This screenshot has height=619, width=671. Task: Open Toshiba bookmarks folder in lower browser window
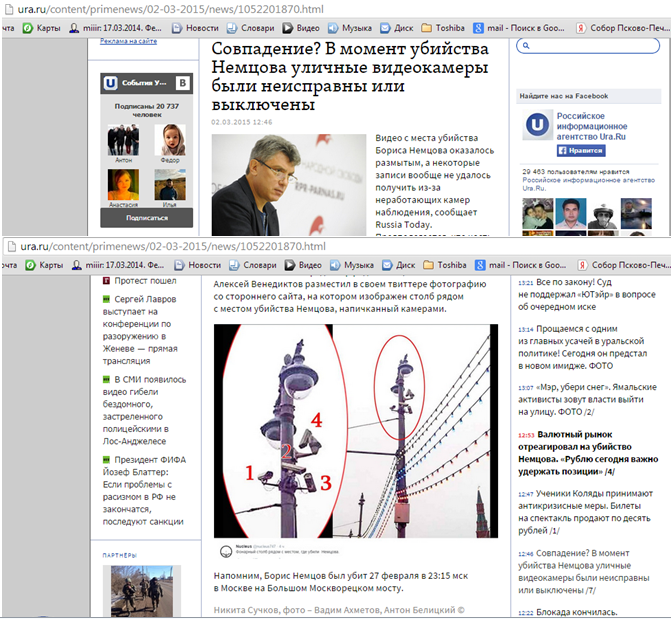(x=445, y=265)
